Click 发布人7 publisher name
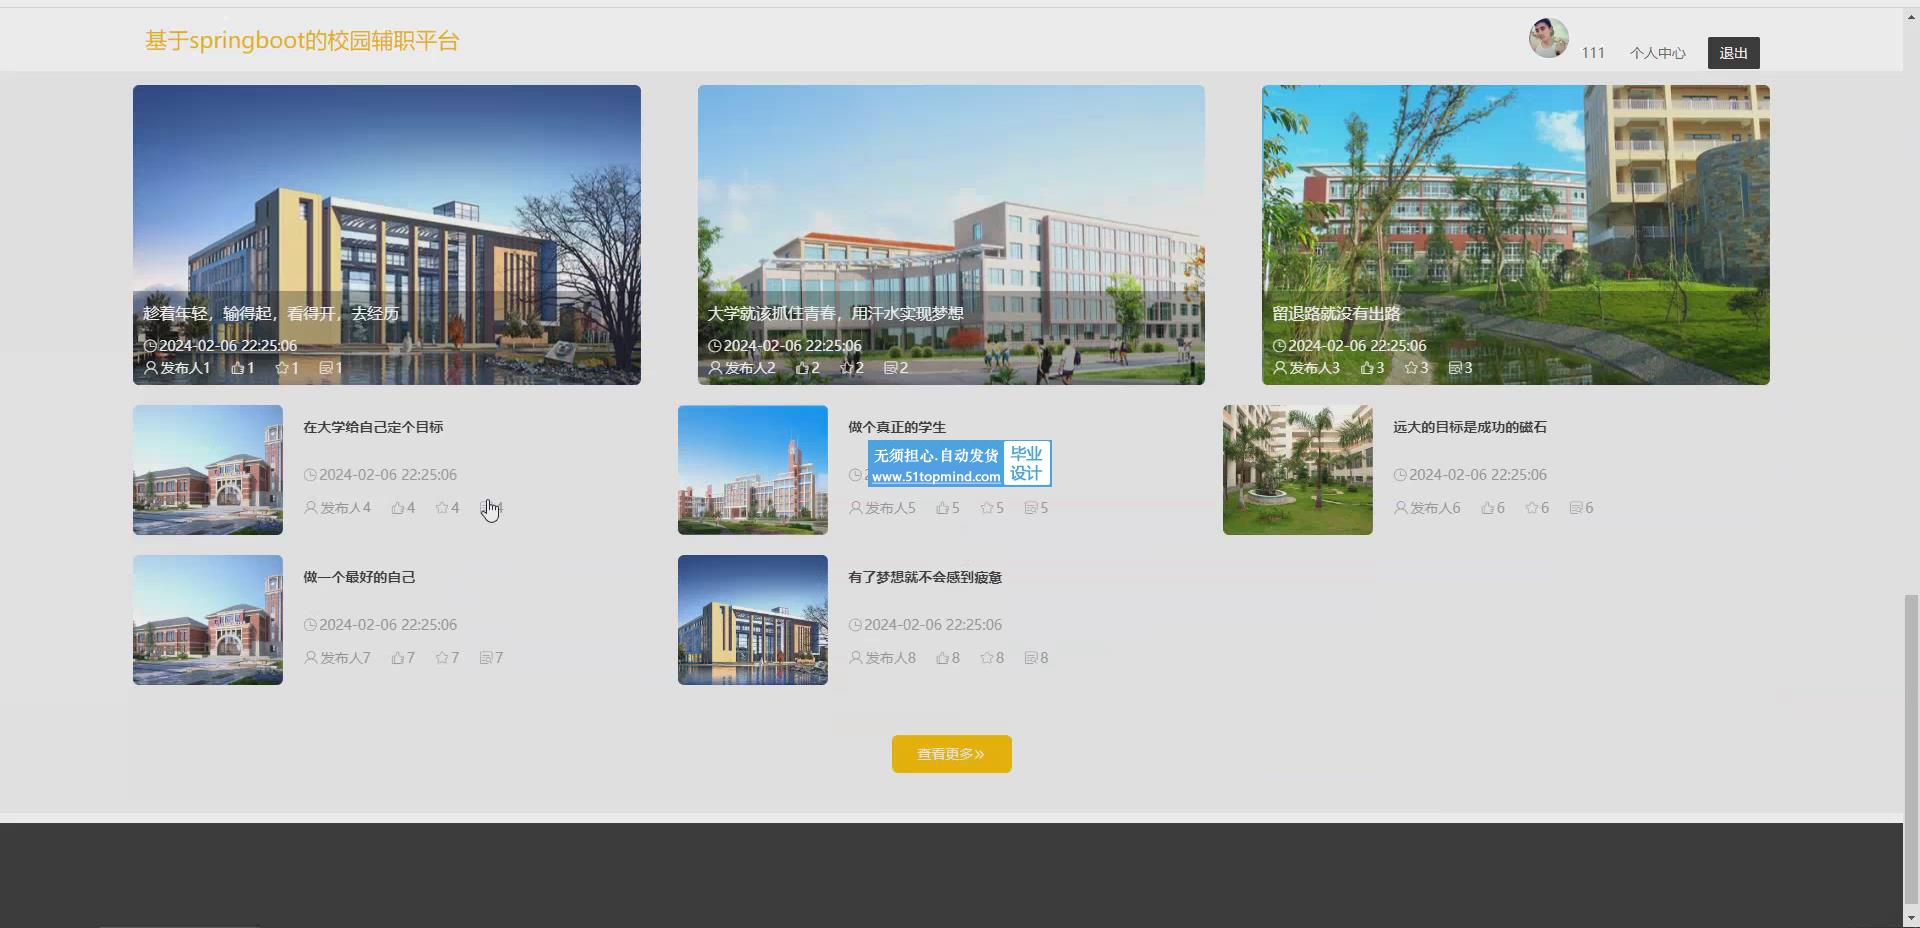The width and height of the screenshot is (1920, 928). tap(345, 658)
